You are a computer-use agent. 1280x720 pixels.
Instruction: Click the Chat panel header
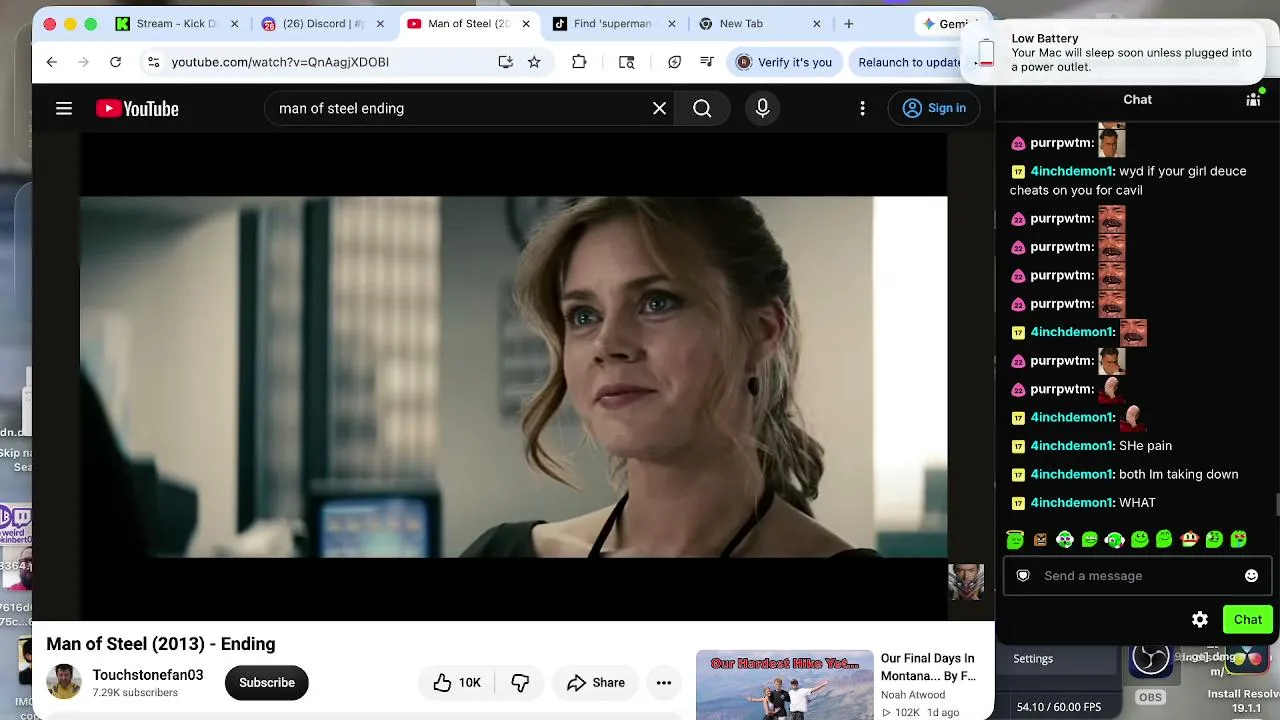click(1137, 99)
